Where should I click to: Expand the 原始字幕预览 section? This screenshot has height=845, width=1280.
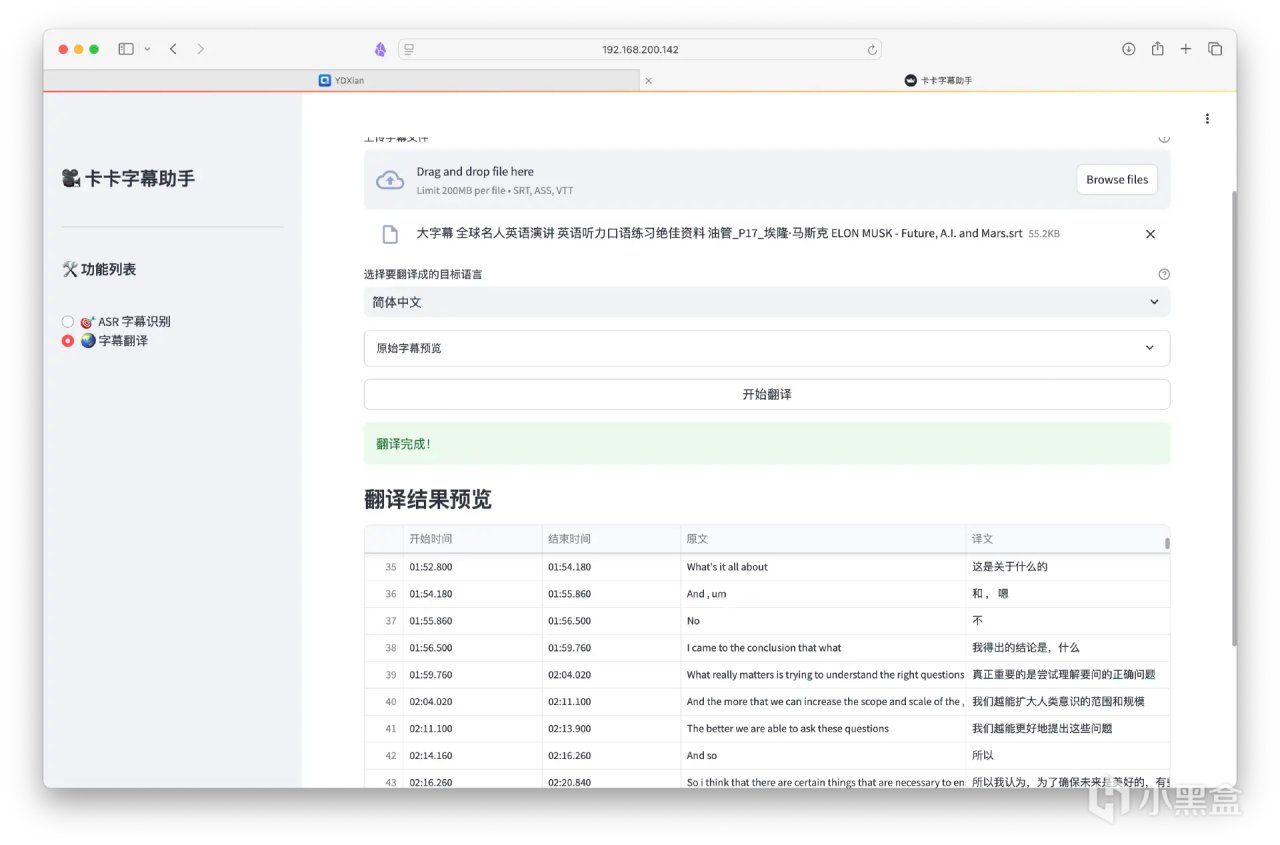pos(767,348)
